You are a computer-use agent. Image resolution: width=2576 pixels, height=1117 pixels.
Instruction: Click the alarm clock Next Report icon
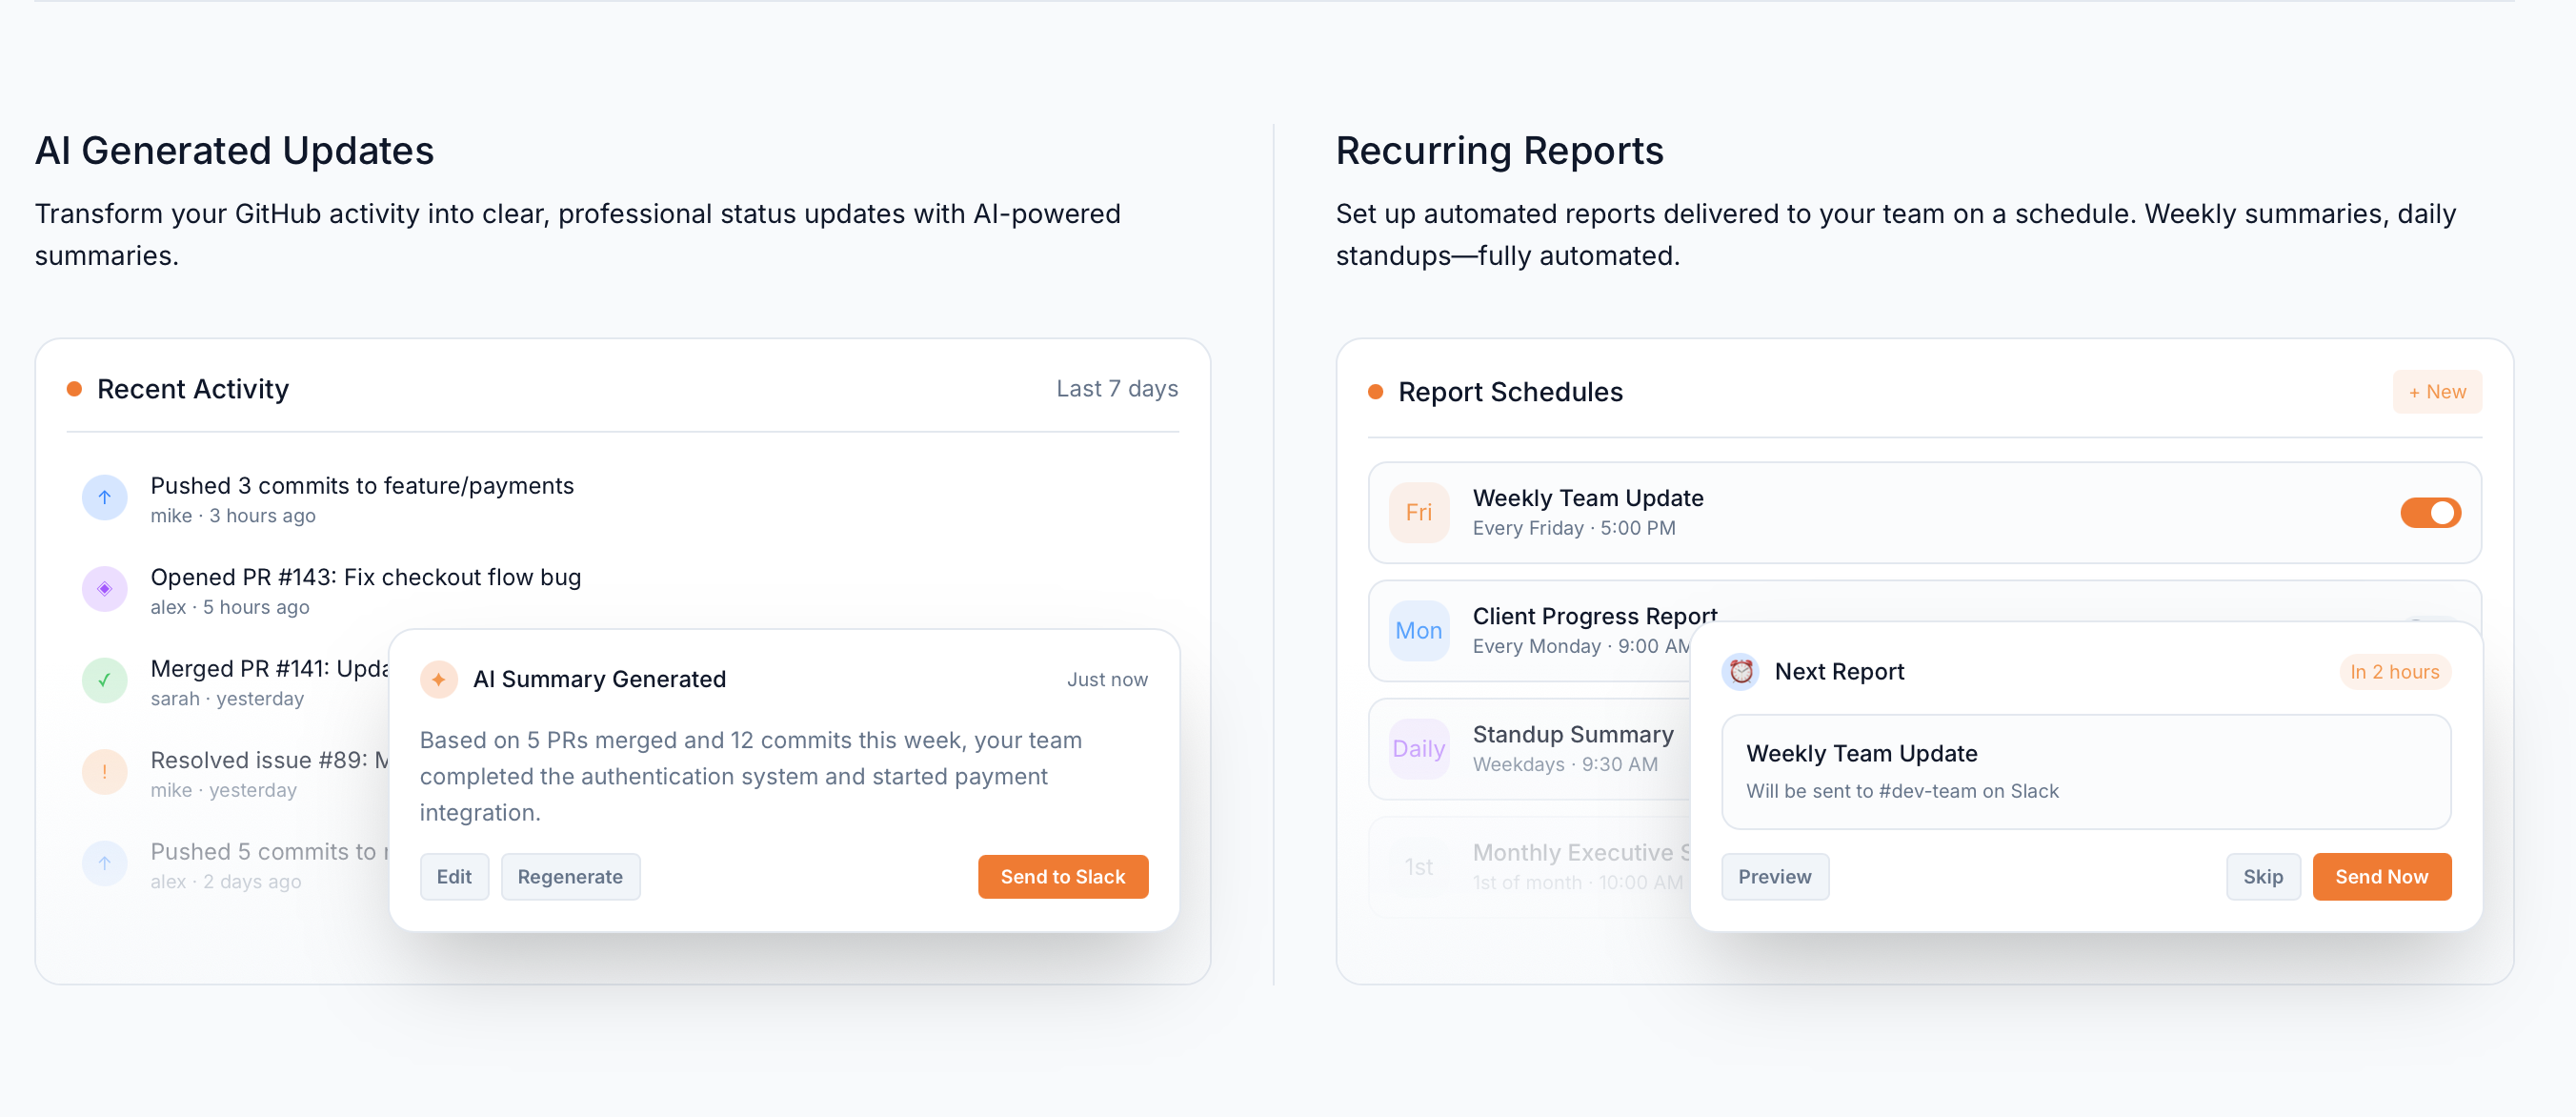coord(1741,671)
